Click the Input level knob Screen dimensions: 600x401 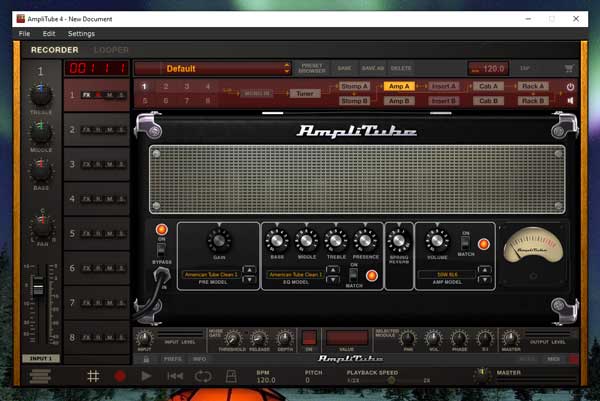(144, 339)
